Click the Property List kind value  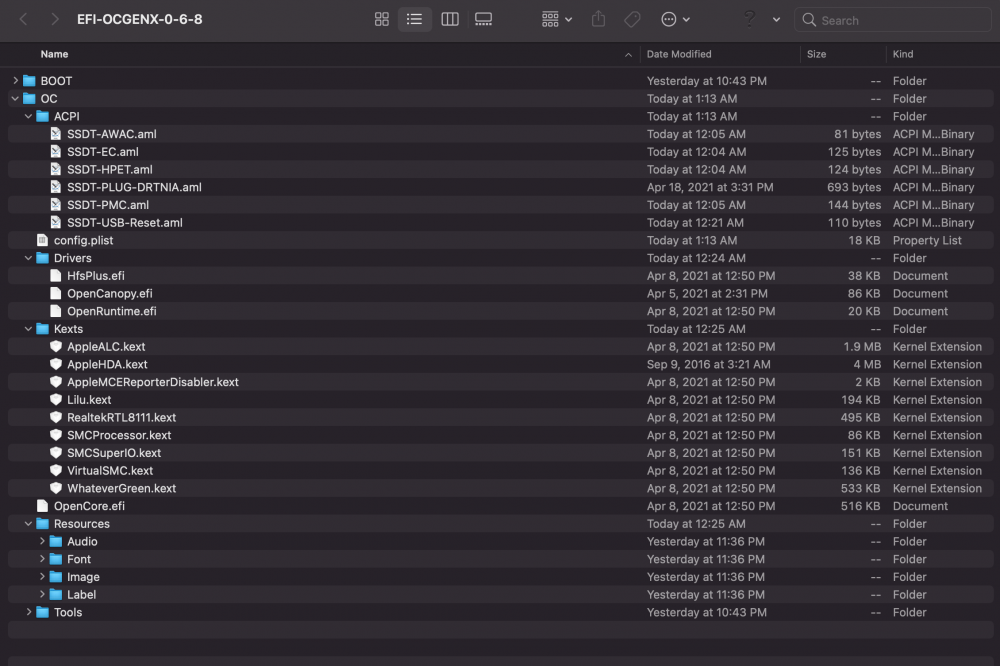click(927, 240)
